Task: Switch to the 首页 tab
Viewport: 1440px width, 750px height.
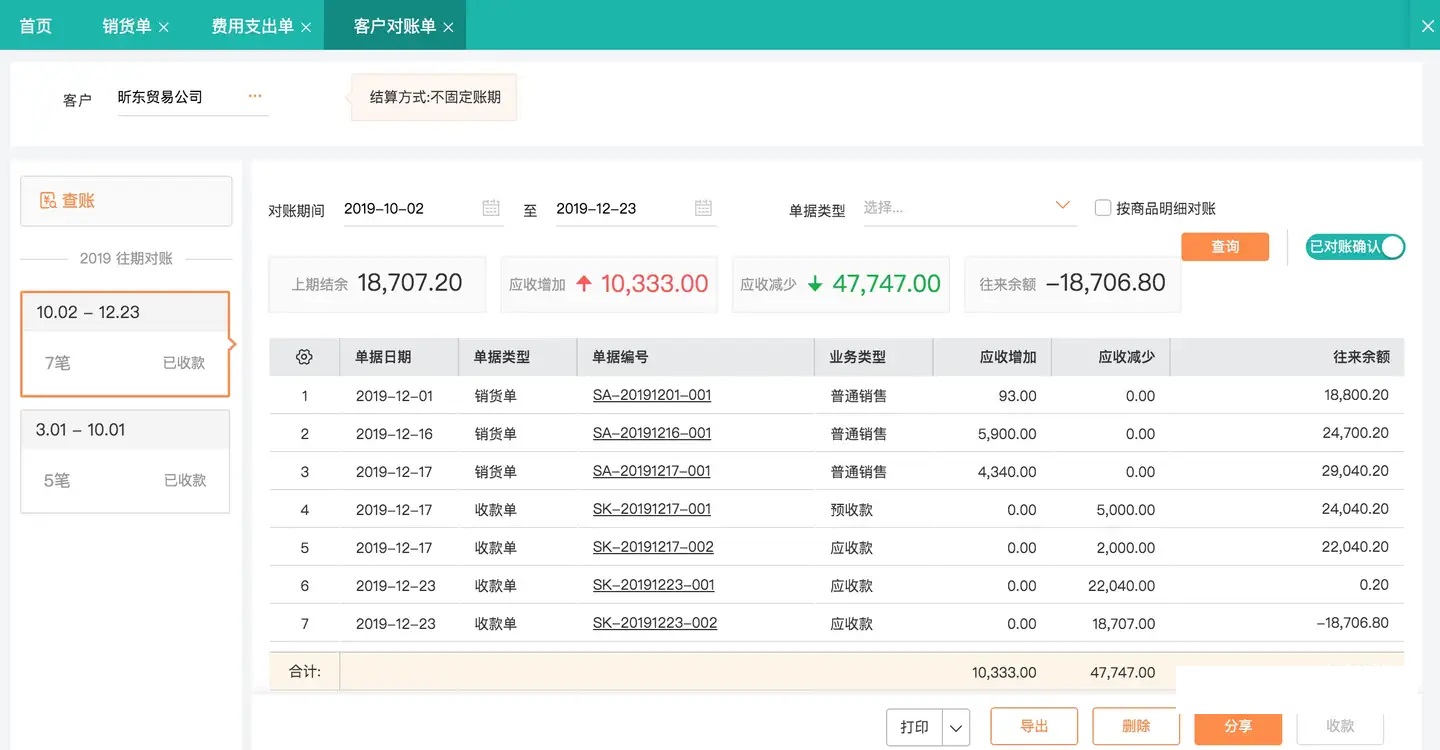Action: pyautogui.click(x=36, y=26)
